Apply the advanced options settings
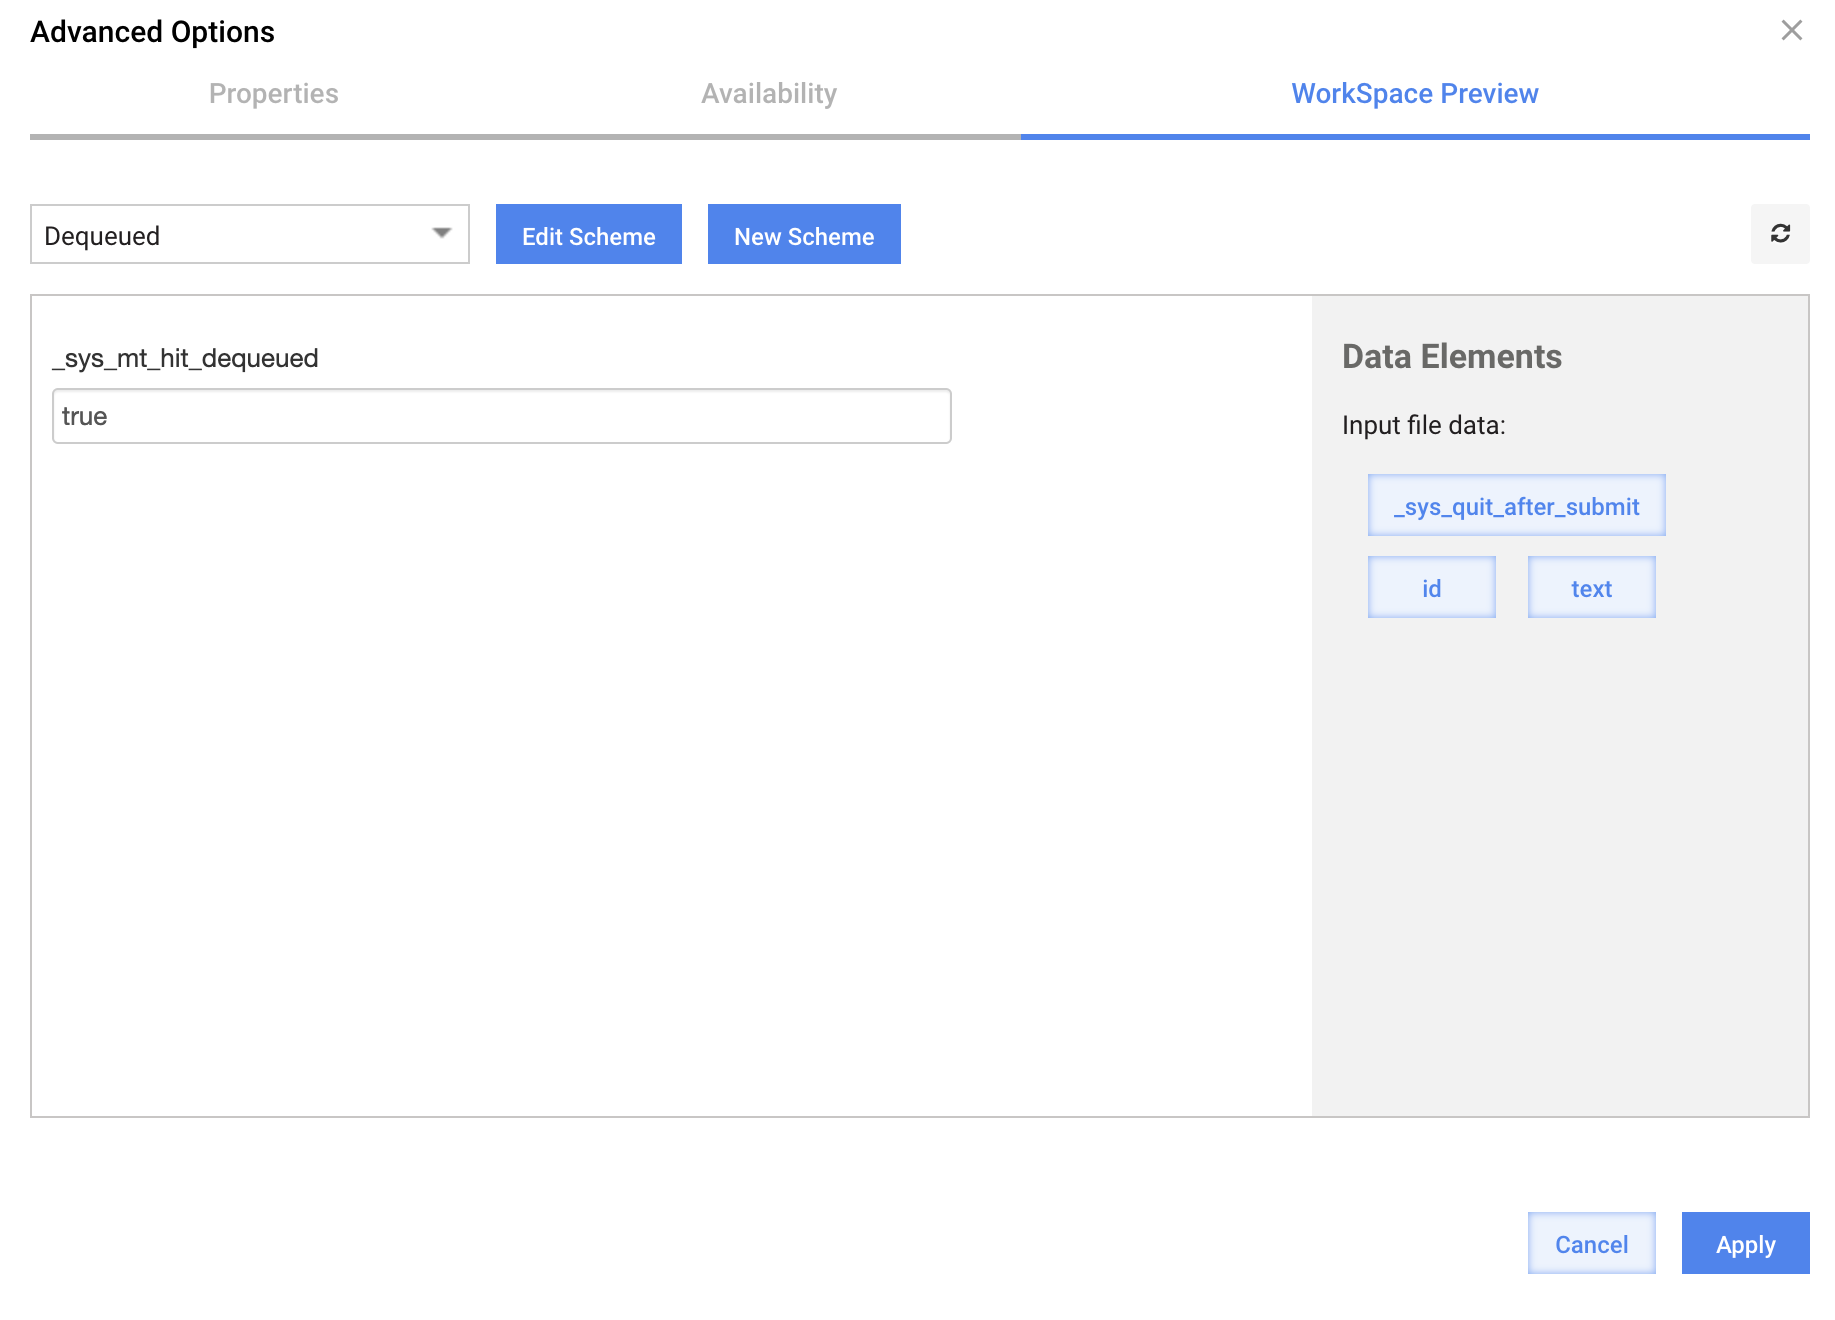The image size is (1835, 1320). pyautogui.click(x=1745, y=1244)
